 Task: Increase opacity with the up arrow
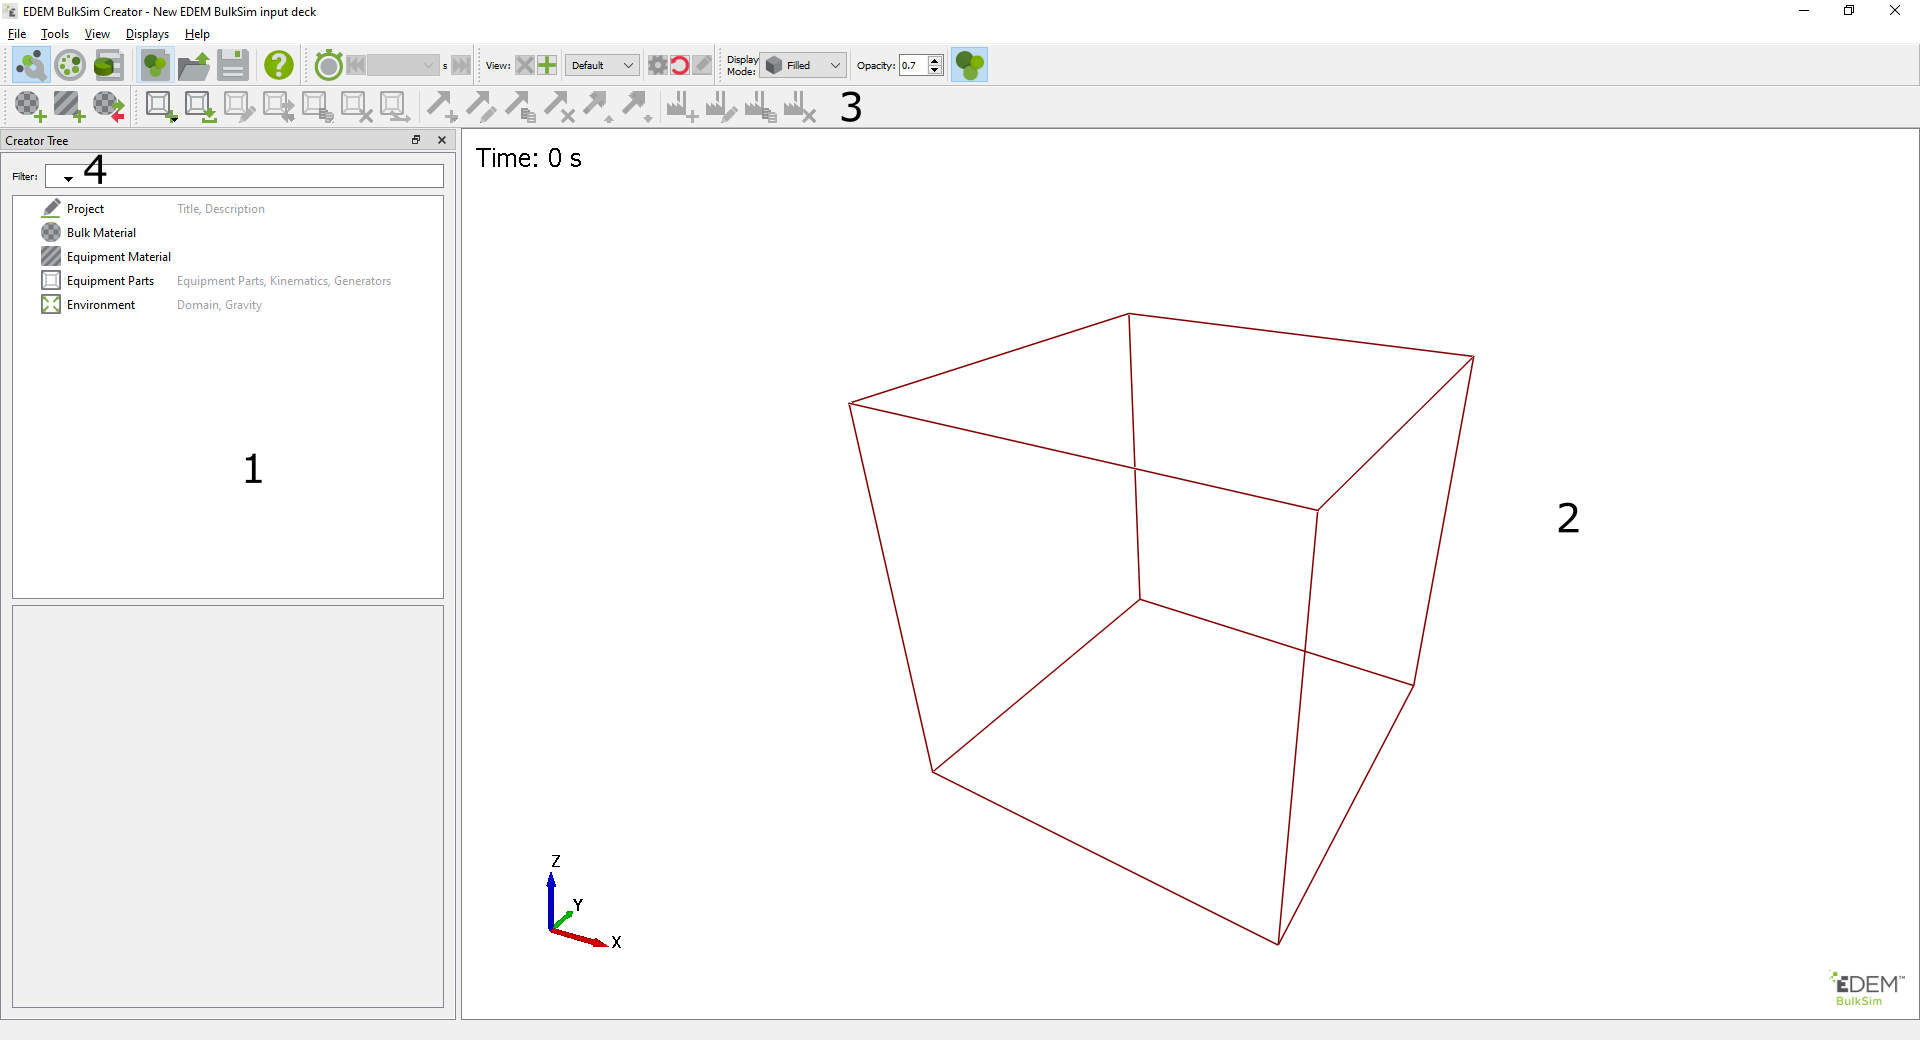coord(935,60)
